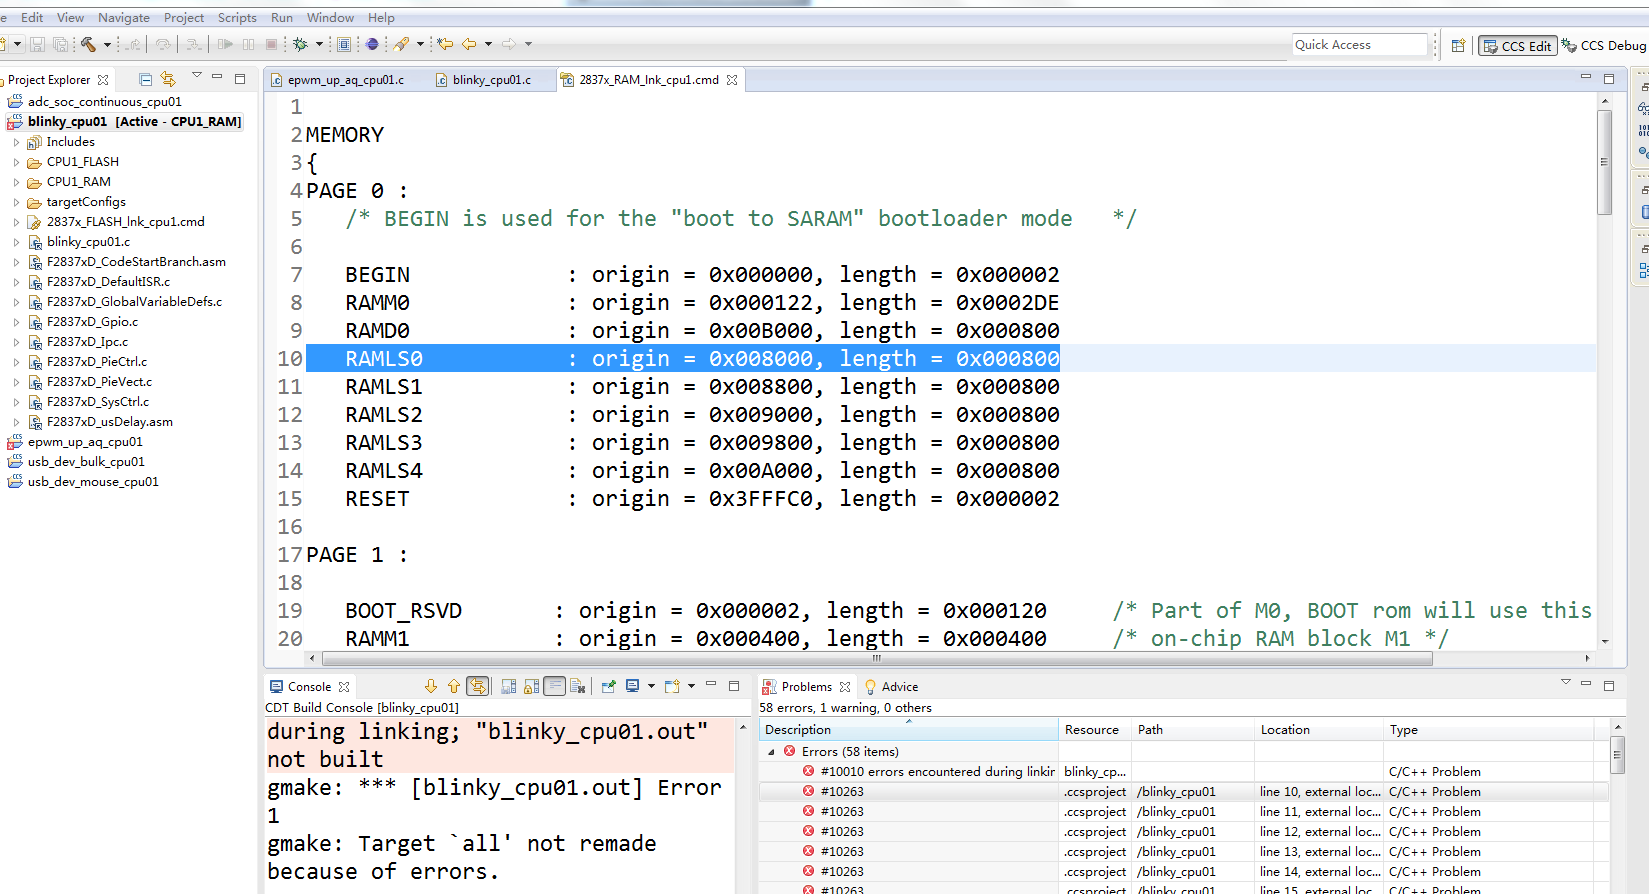Viewport: 1649px width, 894px height.
Task: Click Open Perspective icon near CCS Edit
Action: [1458, 45]
